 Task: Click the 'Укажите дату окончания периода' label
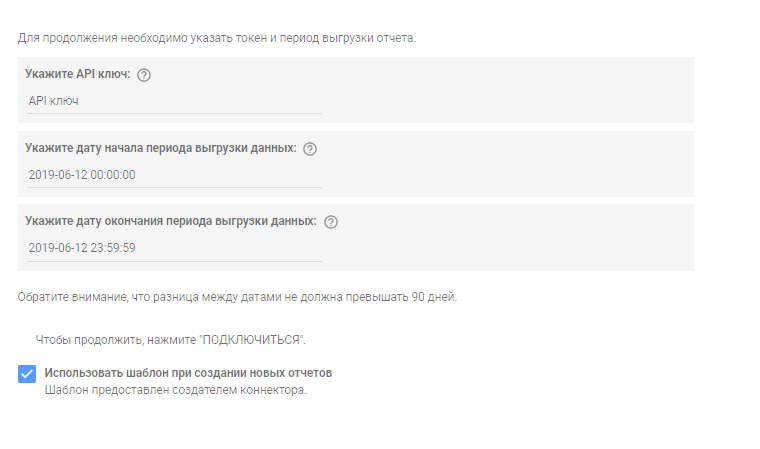171,221
